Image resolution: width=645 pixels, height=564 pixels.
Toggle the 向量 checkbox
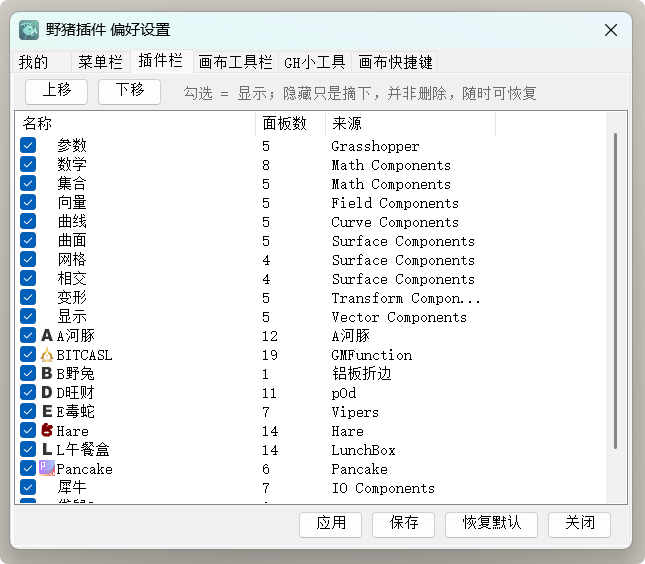point(28,202)
